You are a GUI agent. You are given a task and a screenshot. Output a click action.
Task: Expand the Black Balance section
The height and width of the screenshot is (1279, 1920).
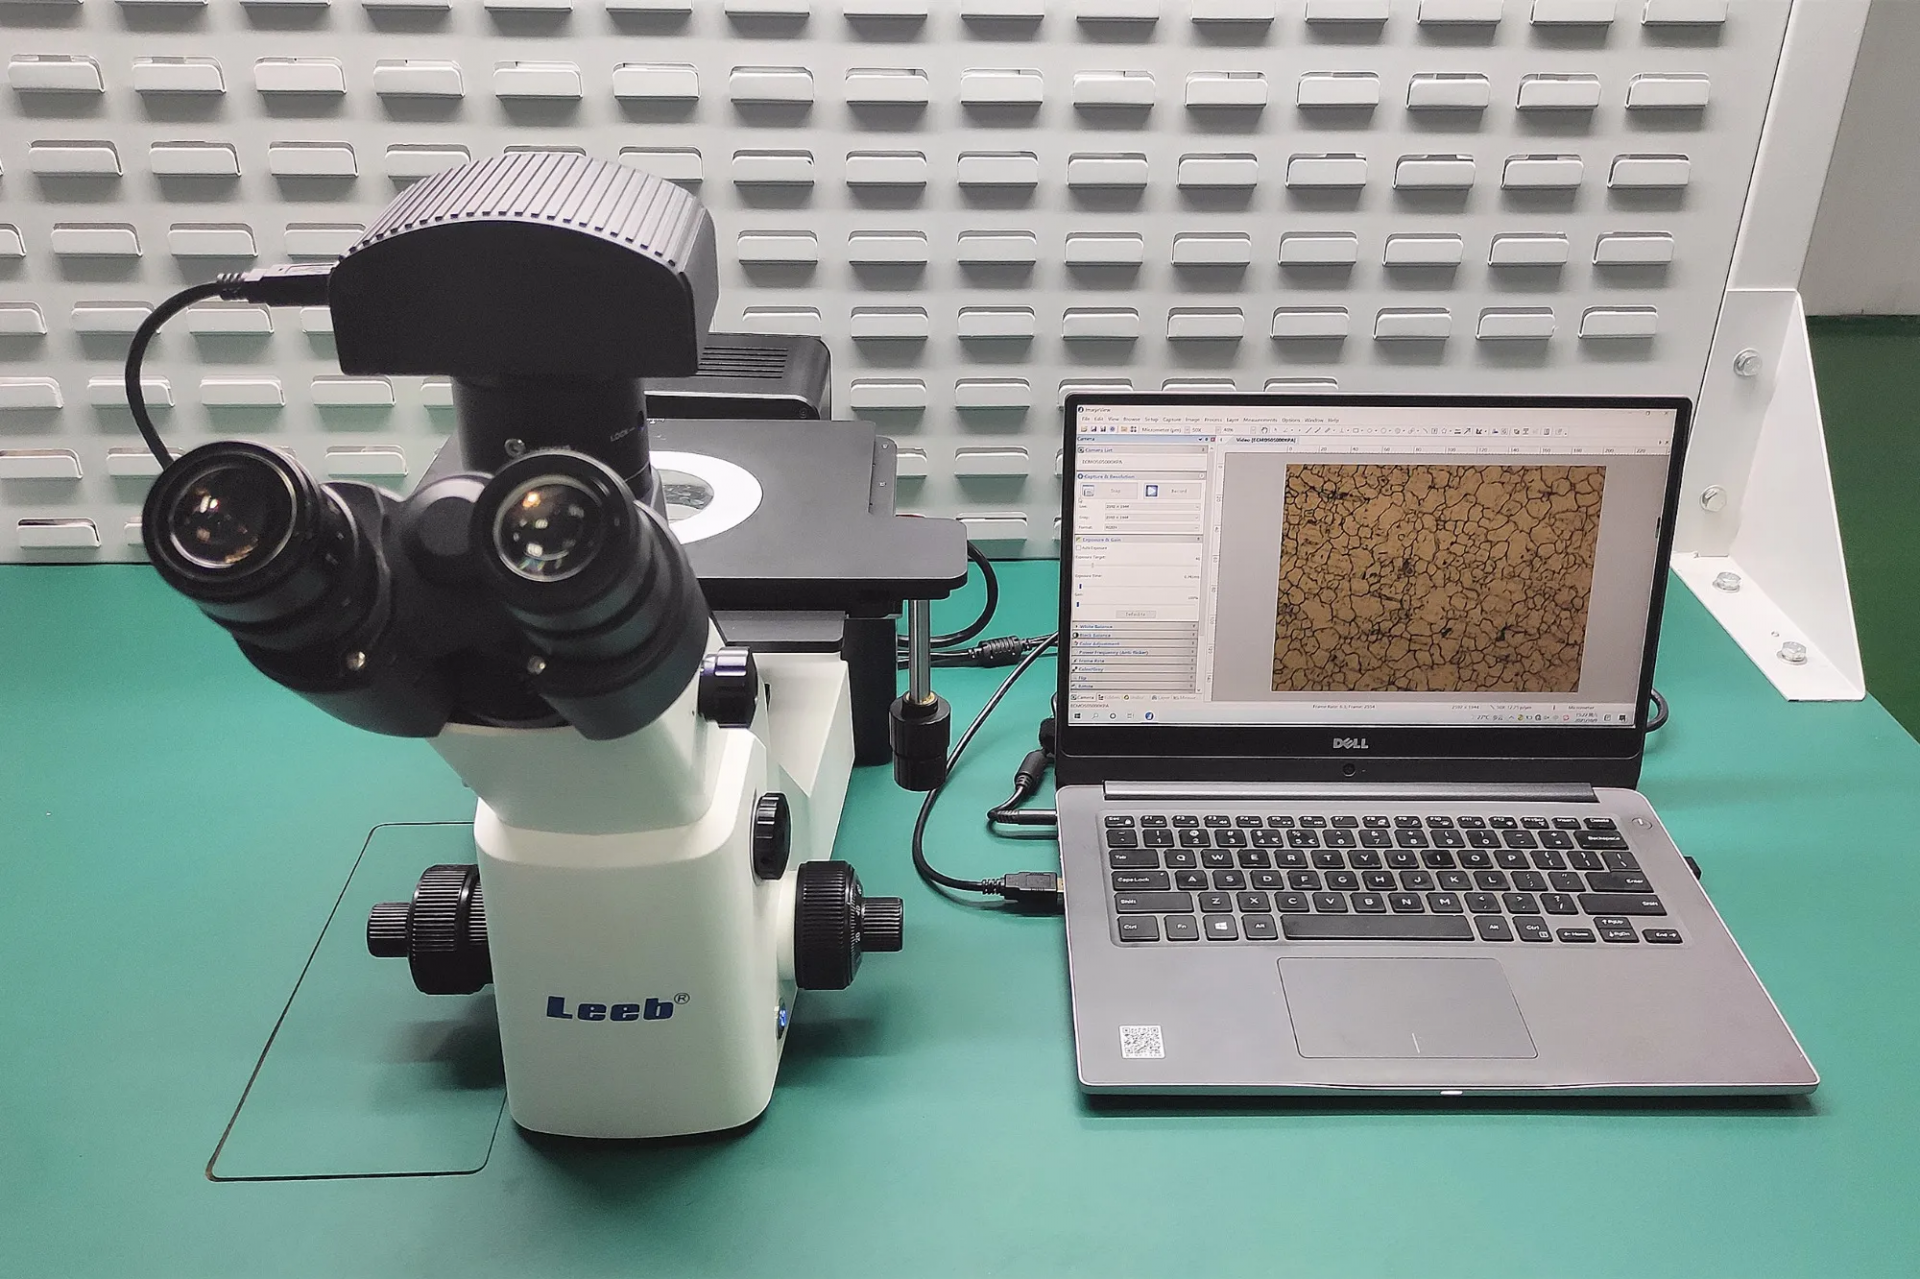(x=1095, y=635)
